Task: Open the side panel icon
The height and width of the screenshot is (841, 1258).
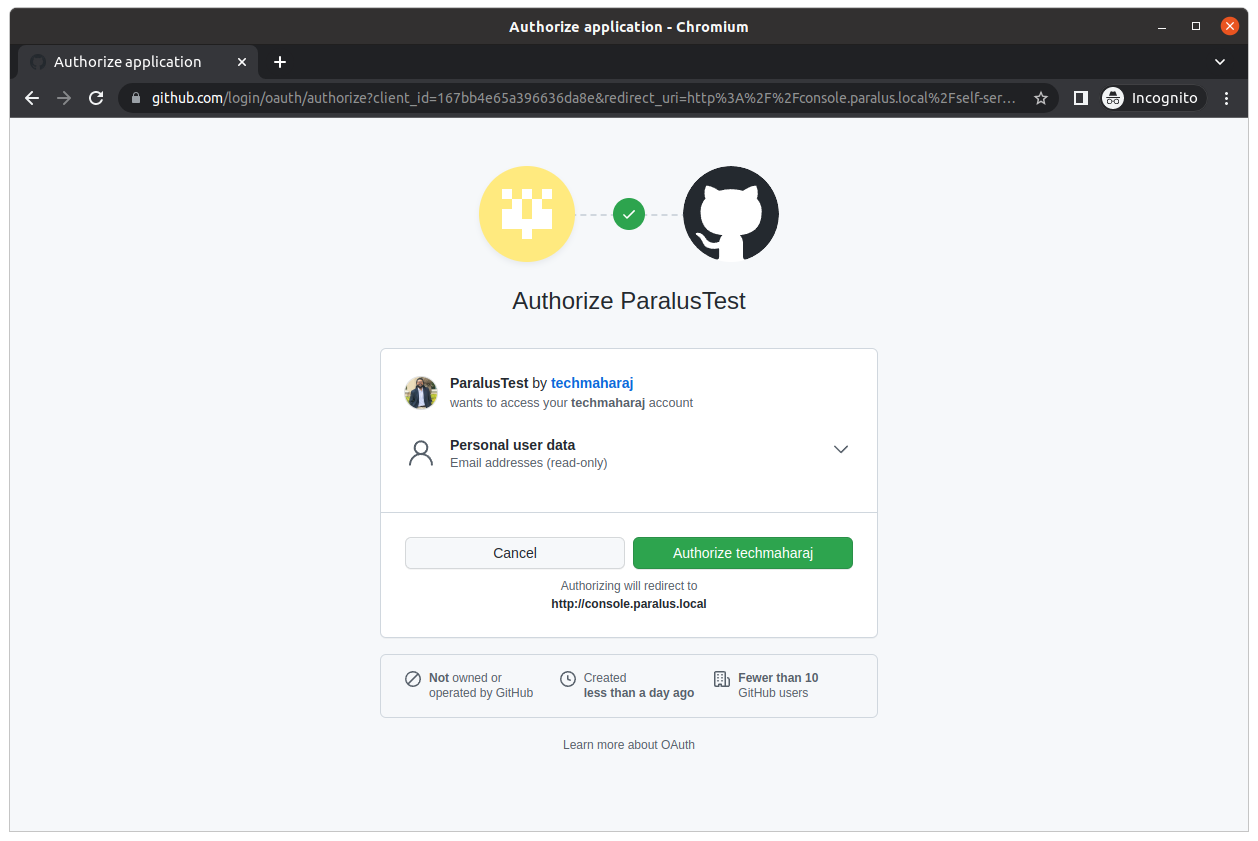Action: pyautogui.click(x=1080, y=98)
